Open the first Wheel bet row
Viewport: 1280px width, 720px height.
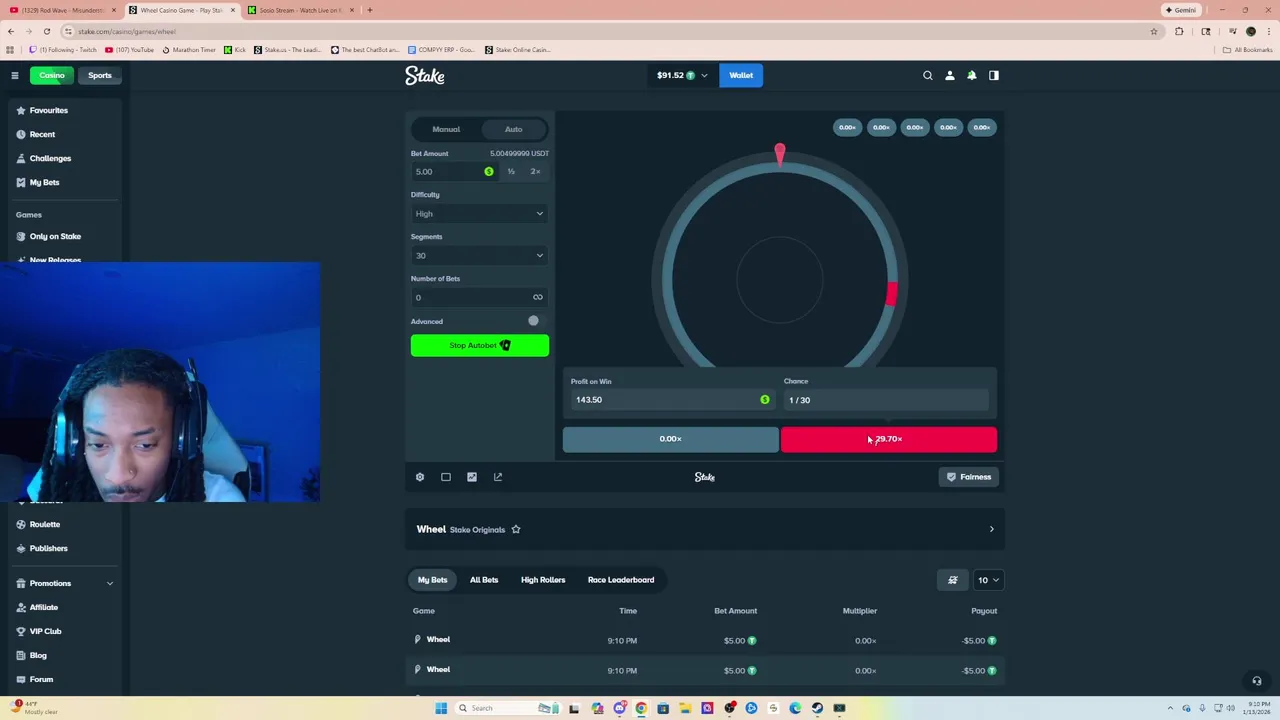pyautogui.click(x=705, y=640)
